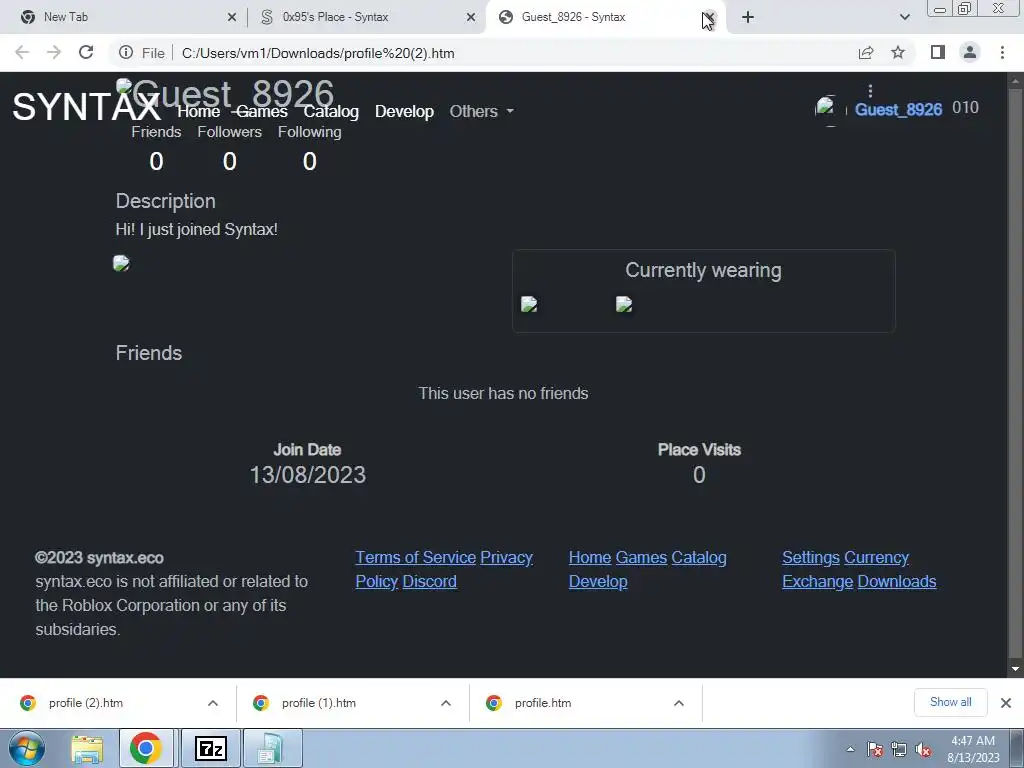Screen dimensions: 1024x768
Task: Open downloaded profile (1).htm file
Action: (319, 703)
